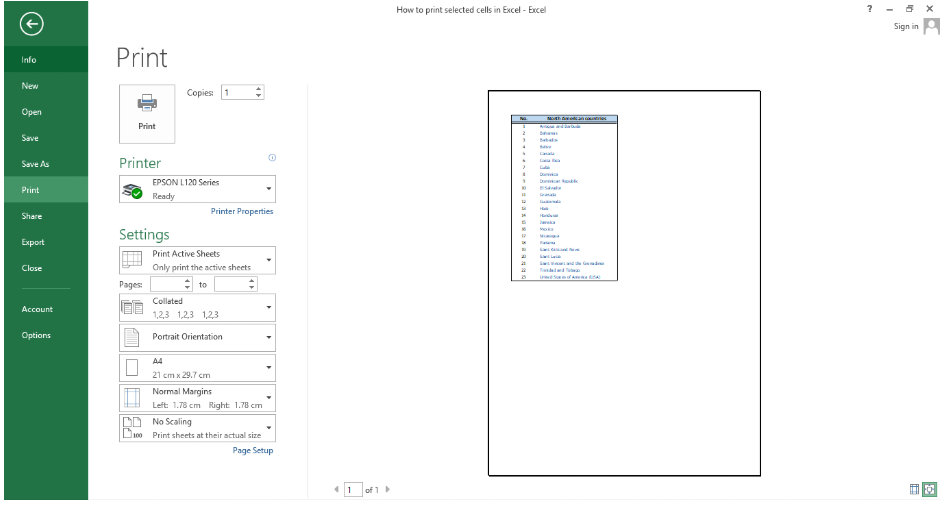Click the print preview page thumbnail
The image size is (951, 505).
pyautogui.click(x=624, y=283)
